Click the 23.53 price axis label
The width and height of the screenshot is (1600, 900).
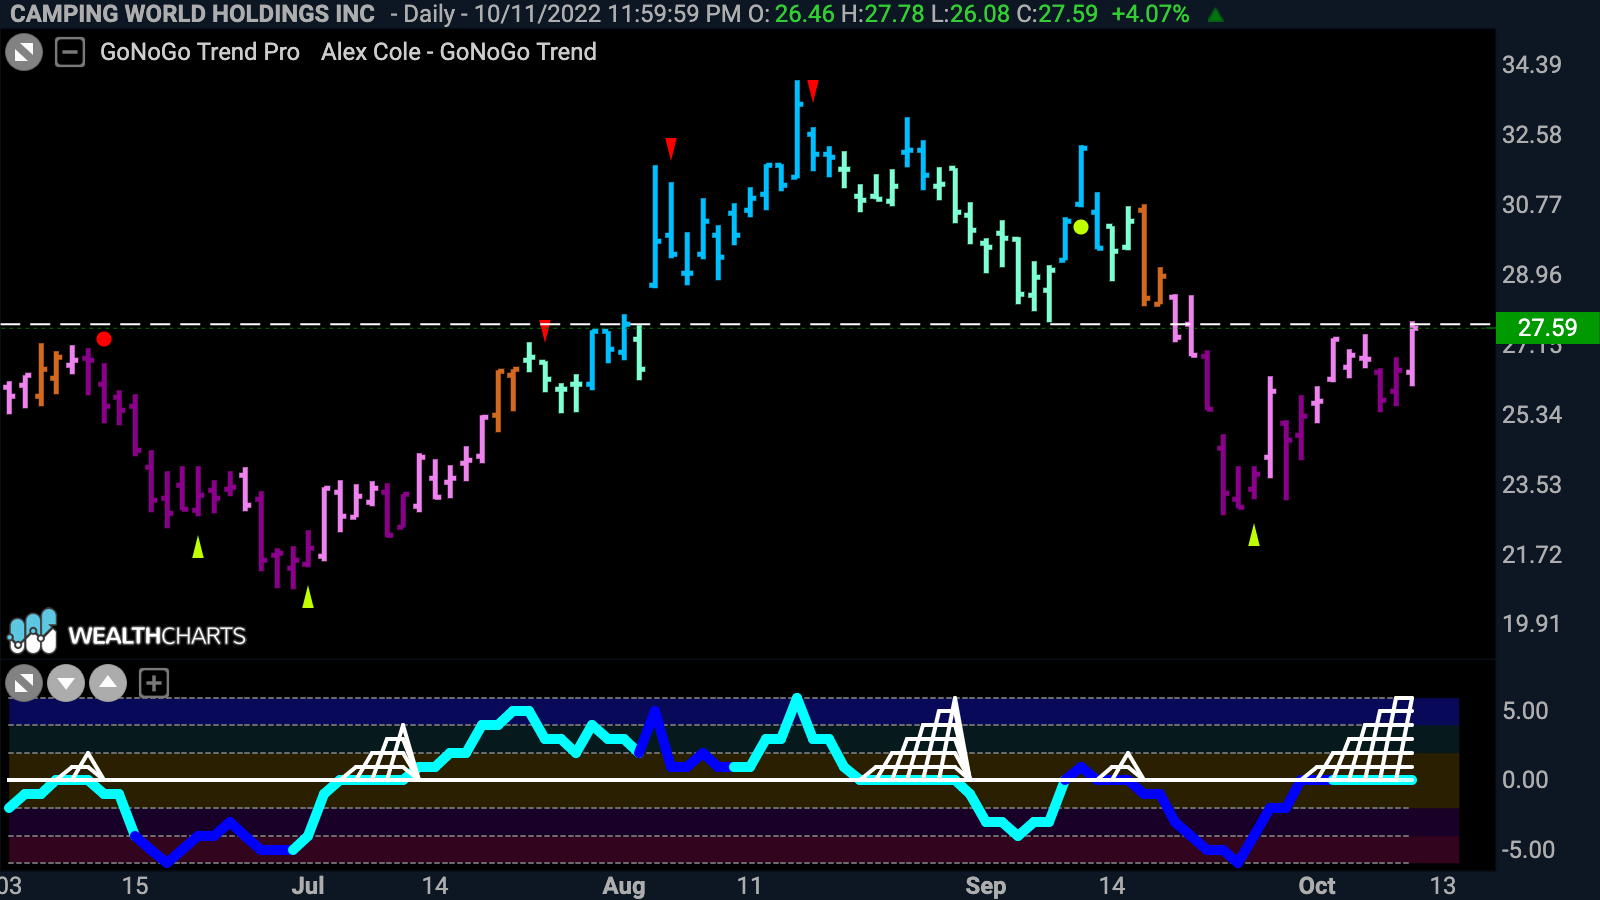tap(1531, 485)
